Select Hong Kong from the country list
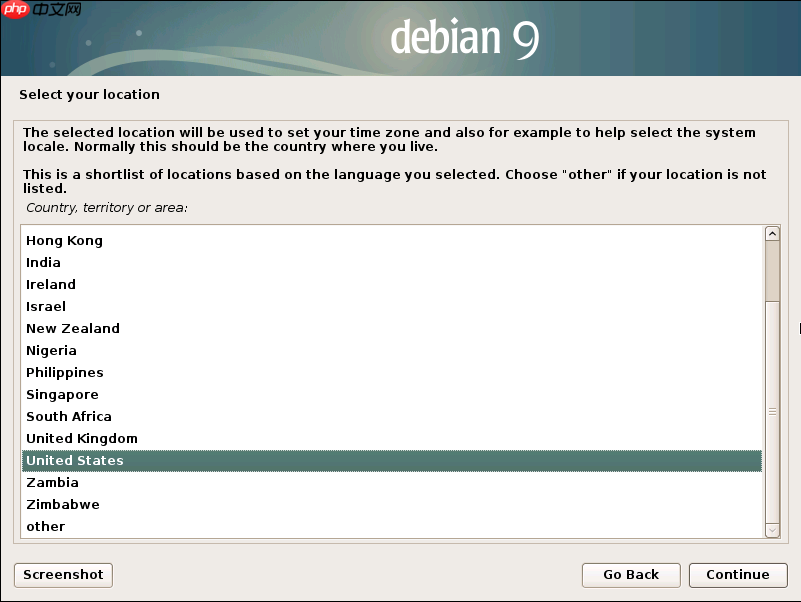This screenshot has width=801, height=602. (64, 240)
